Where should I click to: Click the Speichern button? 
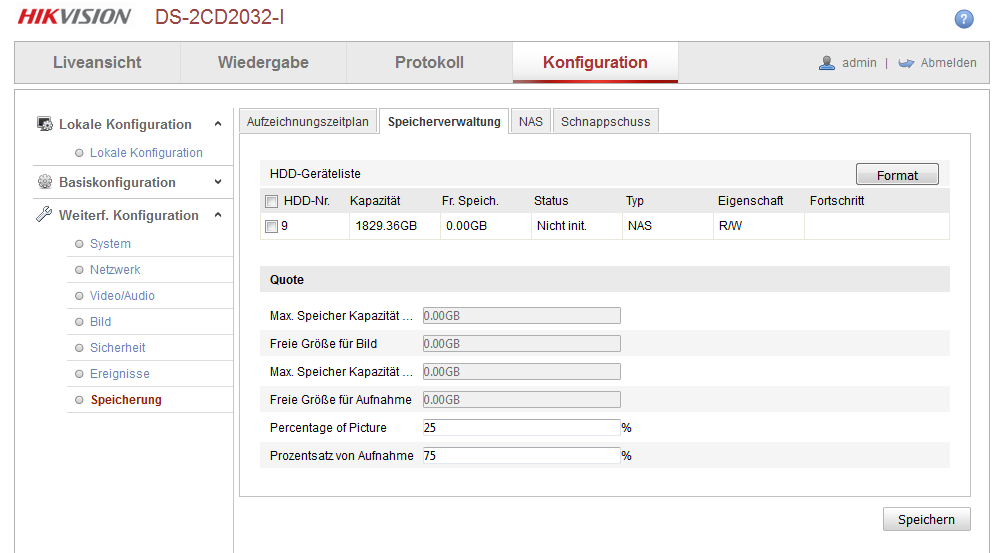926,520
